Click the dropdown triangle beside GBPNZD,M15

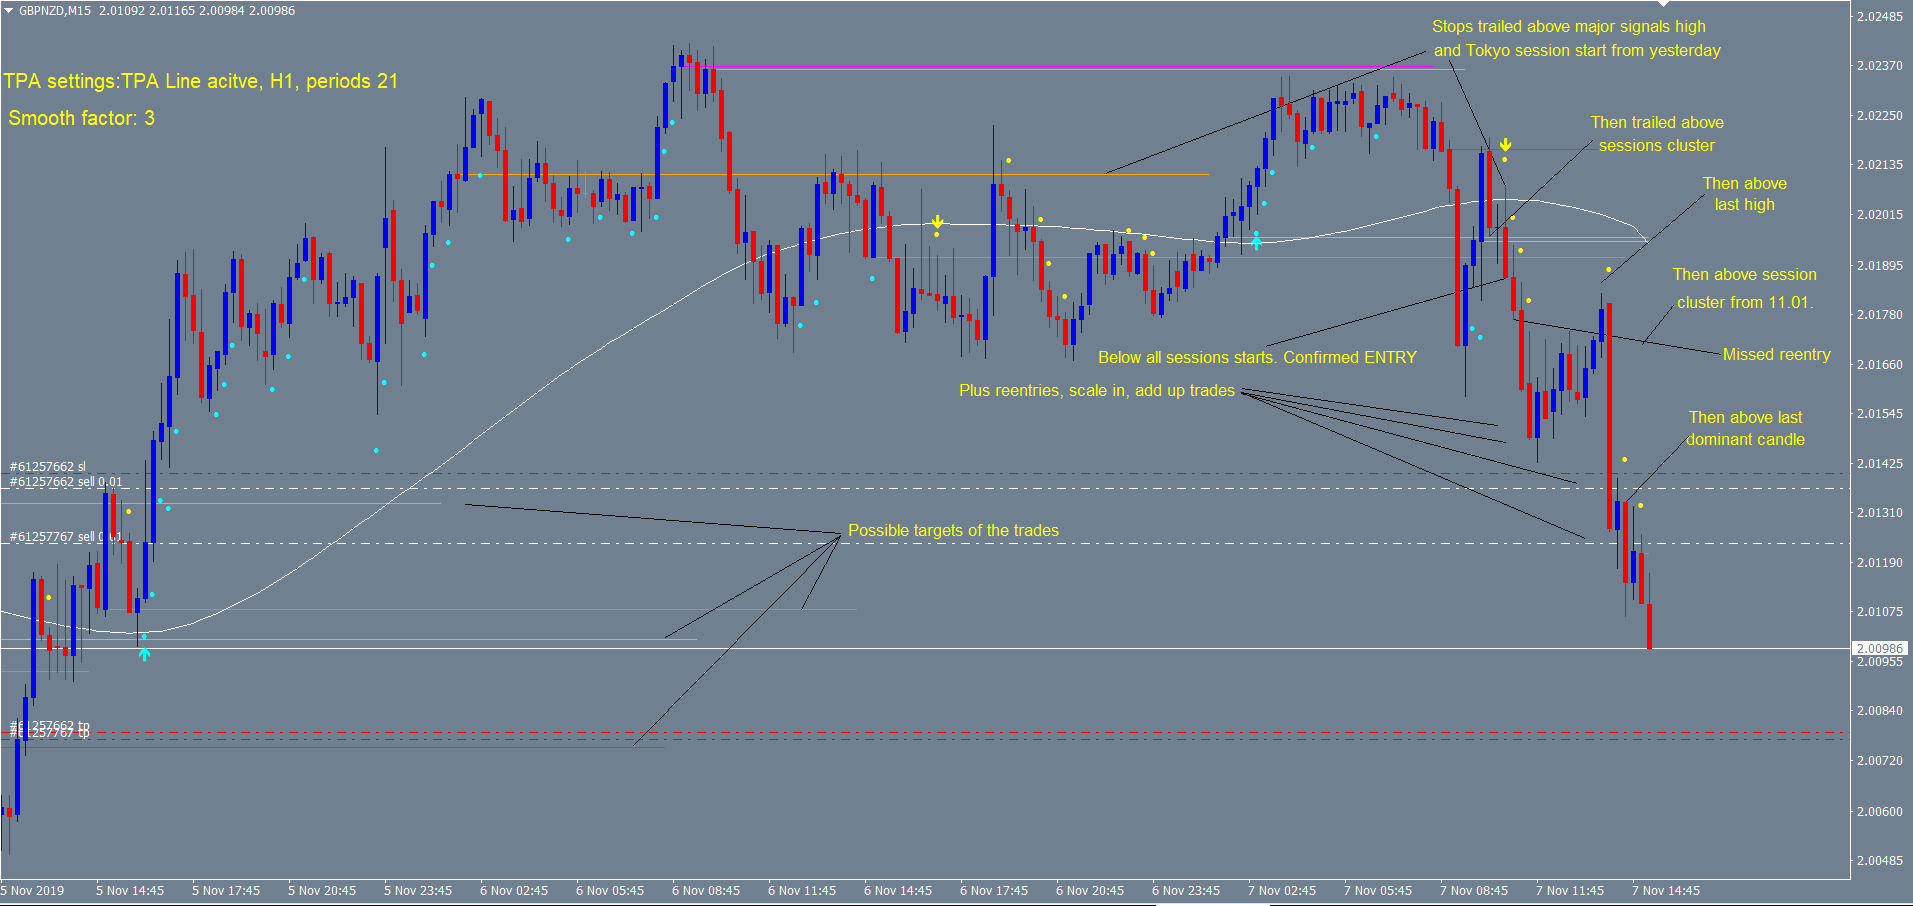pos(8,11)
